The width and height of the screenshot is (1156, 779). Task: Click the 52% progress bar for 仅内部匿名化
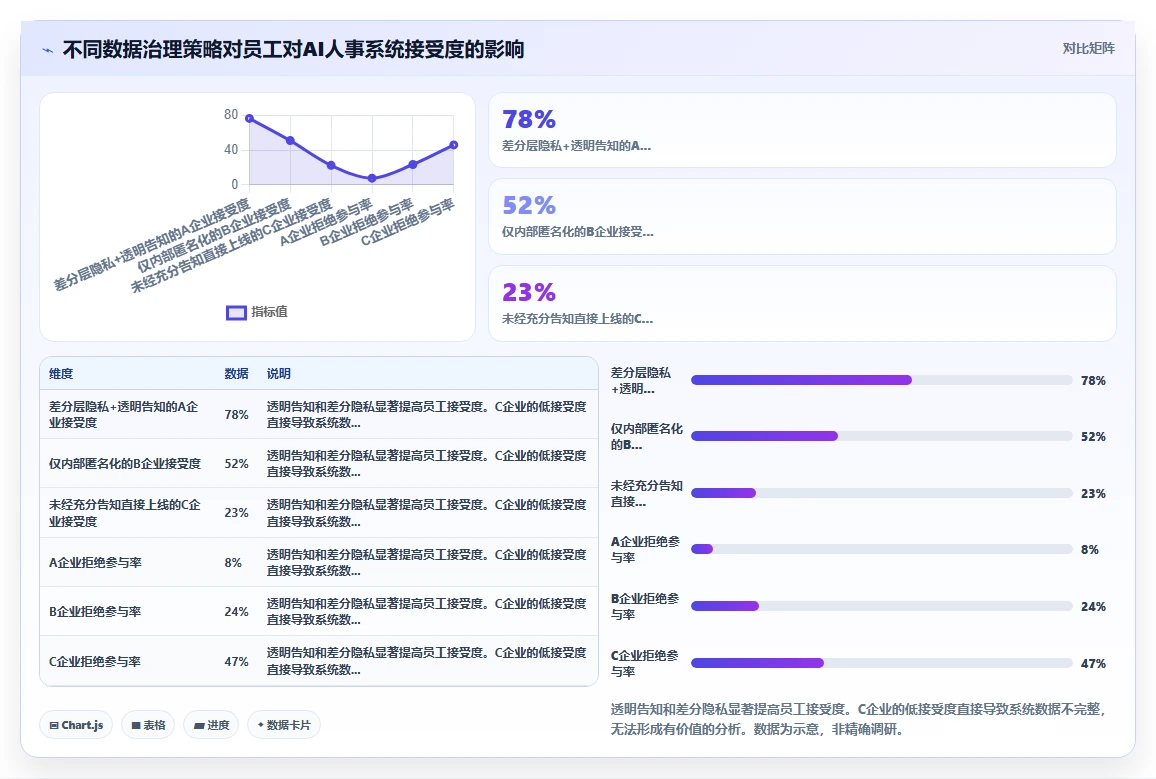pos(881,436)
